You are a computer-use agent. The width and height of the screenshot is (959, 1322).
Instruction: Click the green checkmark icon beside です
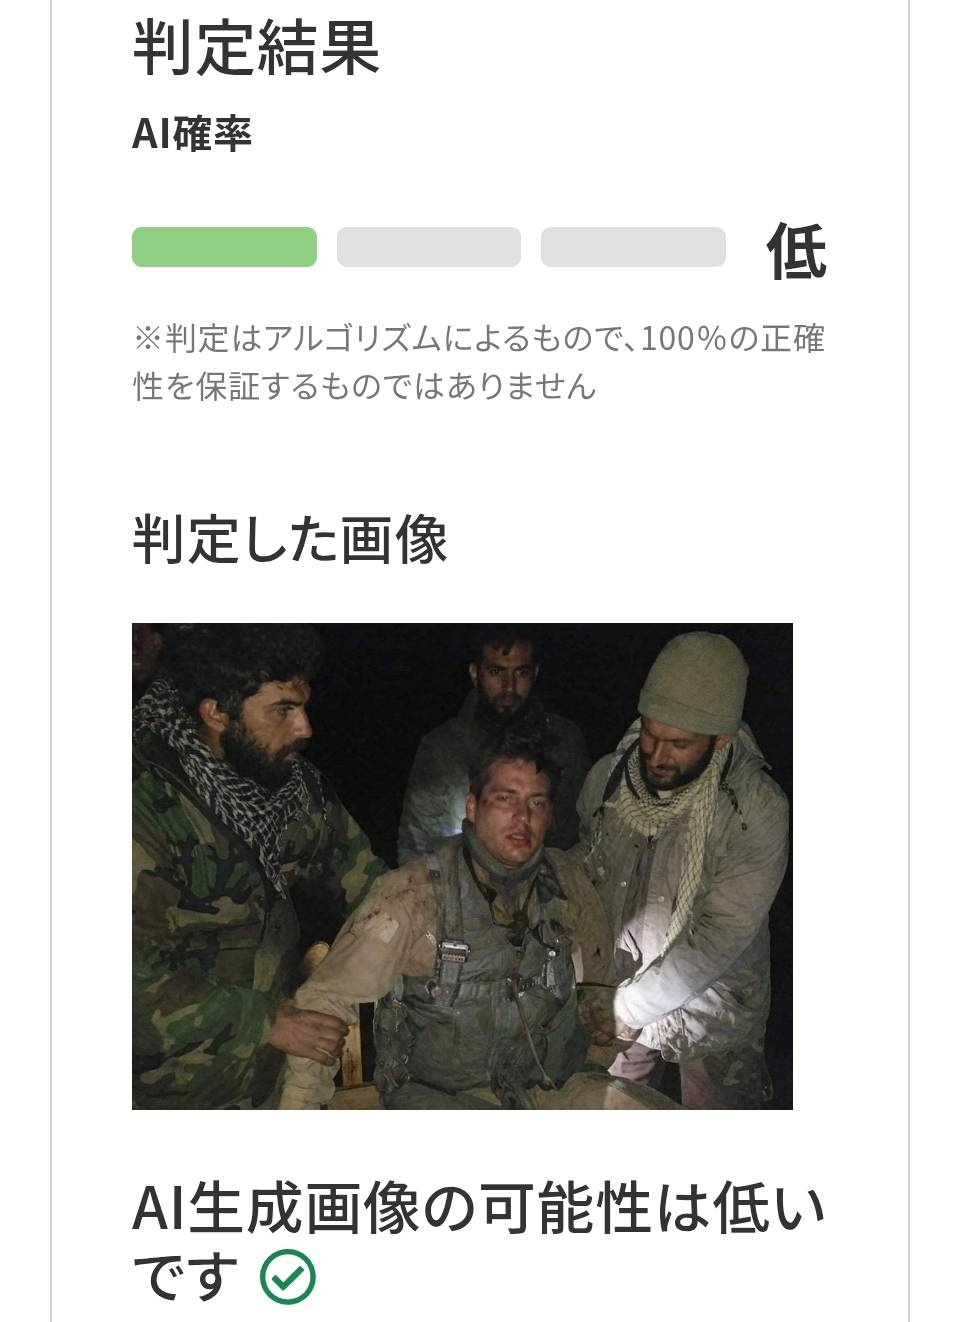[287, 1276]
